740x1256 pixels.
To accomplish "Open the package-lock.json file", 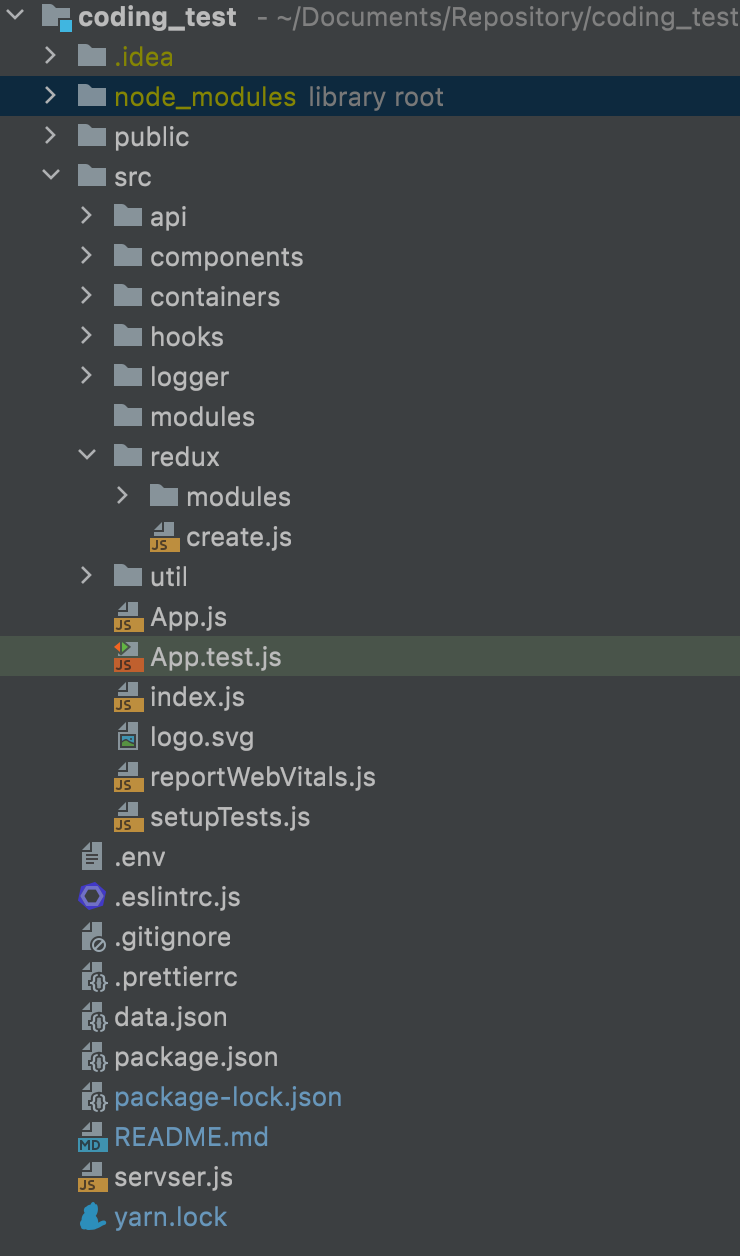I will coord(226,1097).
